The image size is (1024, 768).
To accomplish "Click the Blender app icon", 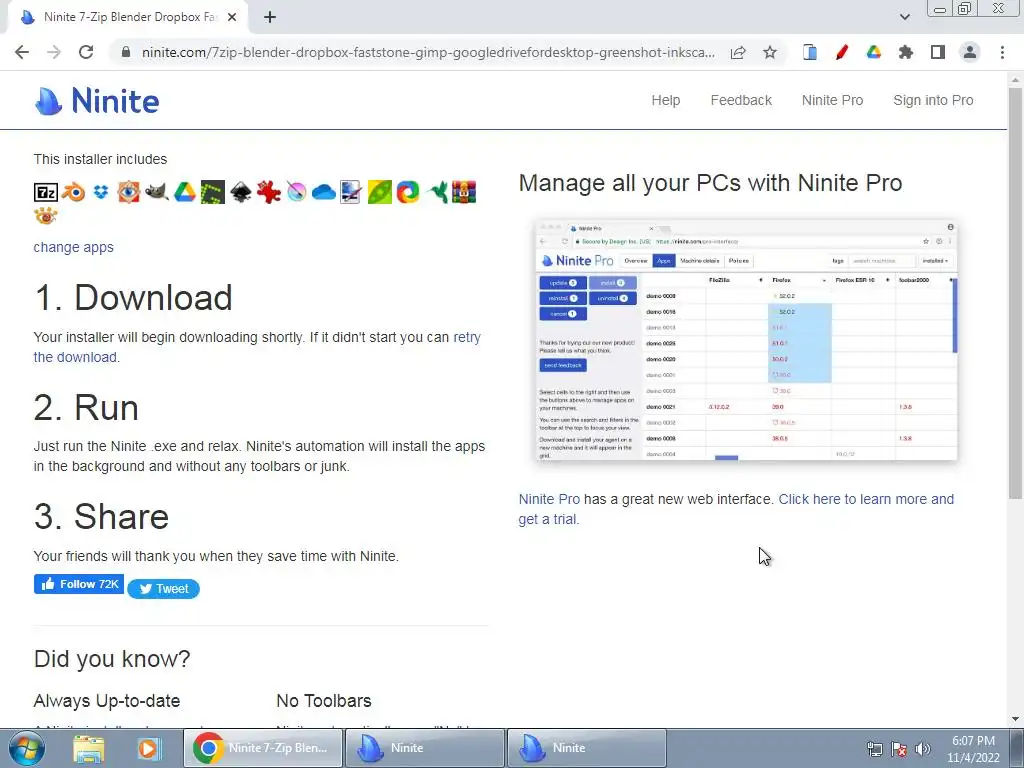I will click(73, 192).
